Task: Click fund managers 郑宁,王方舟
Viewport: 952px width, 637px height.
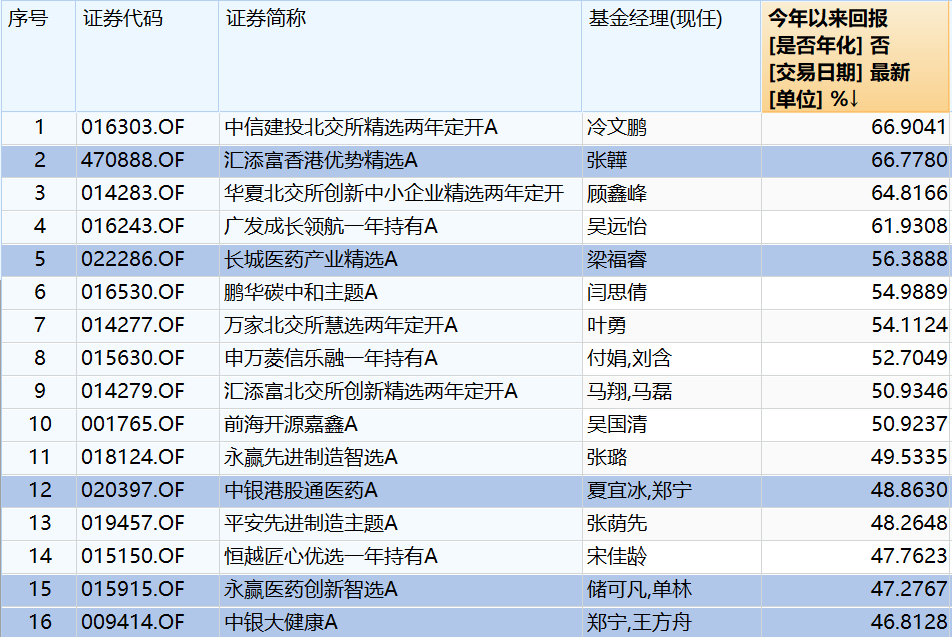Action: point(639,622)
